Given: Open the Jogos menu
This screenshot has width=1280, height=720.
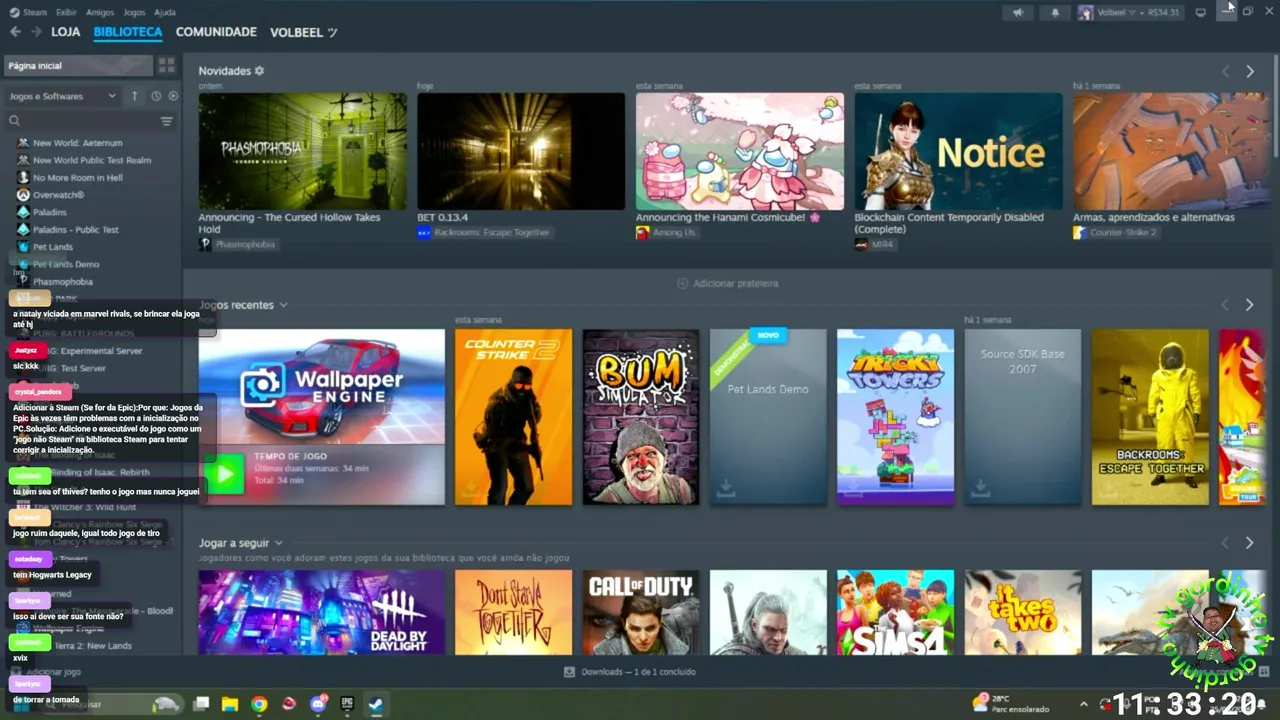Looking at the screenshot, I should click(x=134, y=12).
